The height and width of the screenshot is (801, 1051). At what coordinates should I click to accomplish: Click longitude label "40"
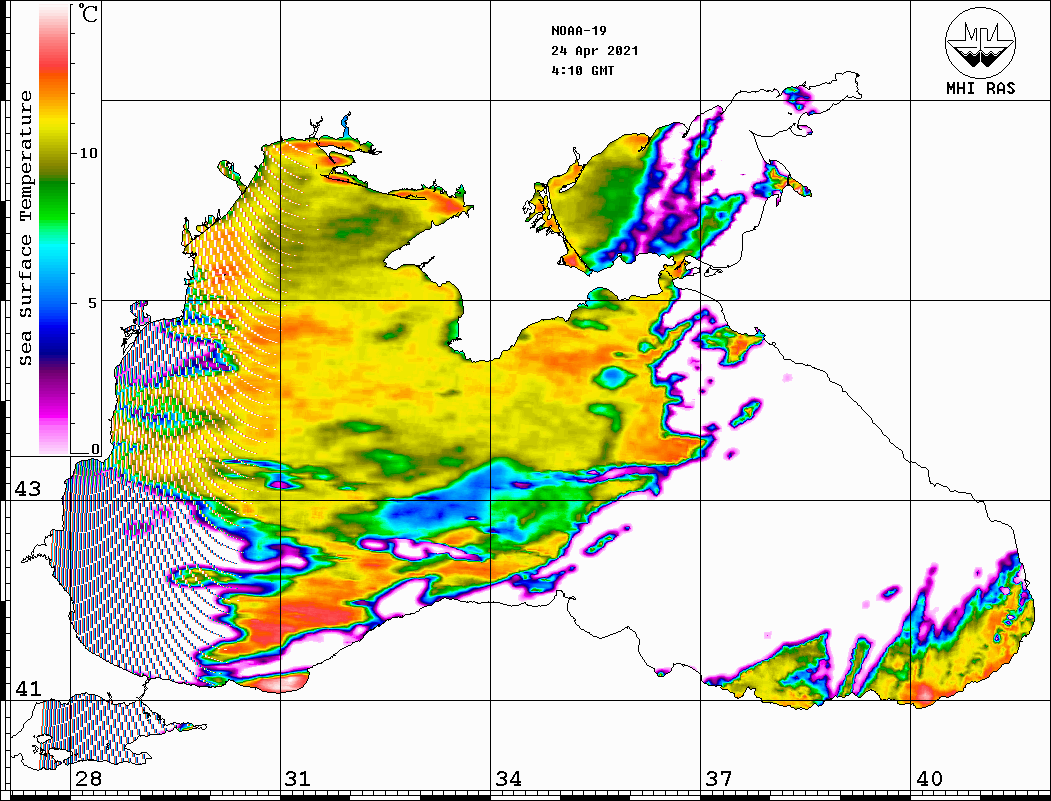[x=929, y=779]
